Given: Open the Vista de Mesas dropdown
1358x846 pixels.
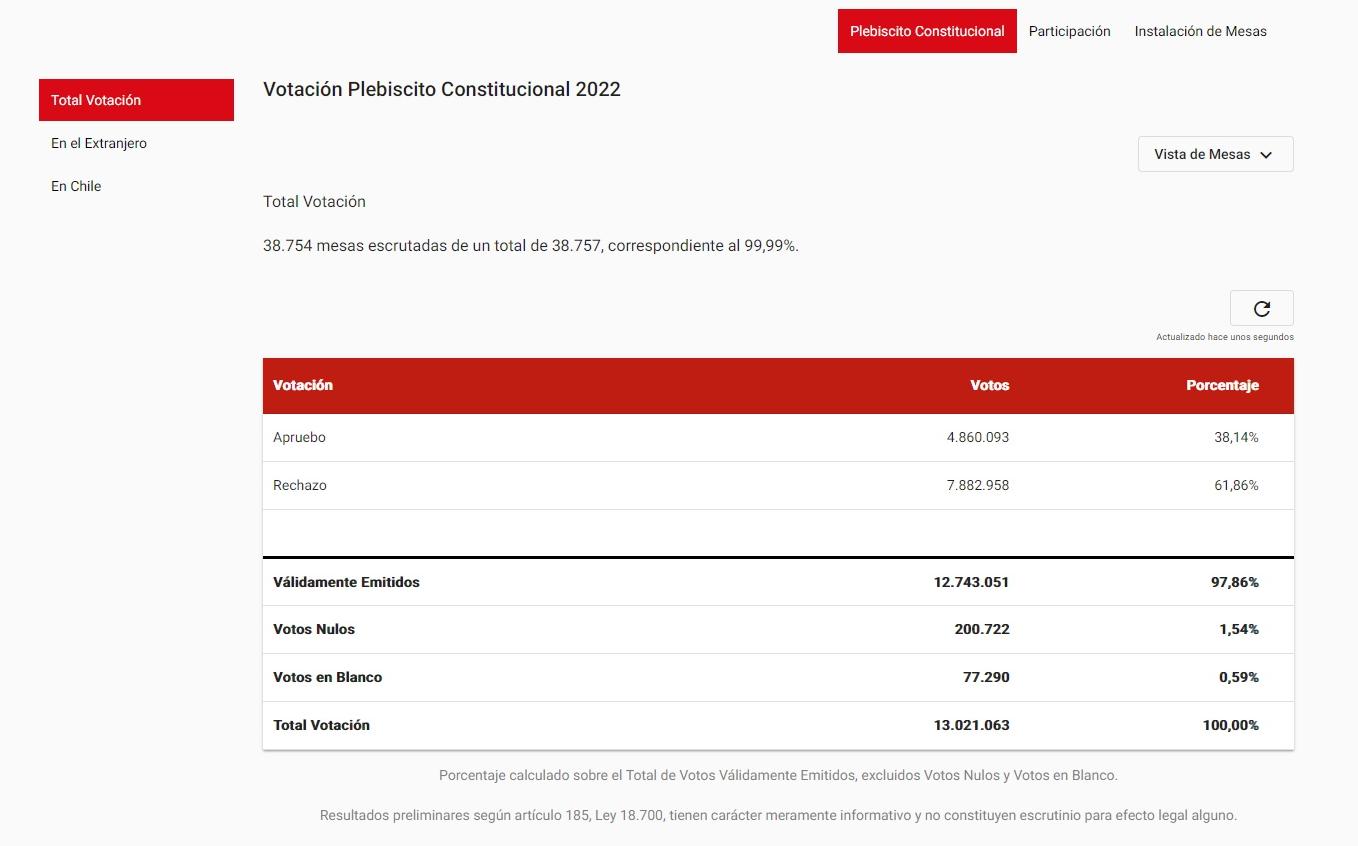Looking at the screenshot, I should (1215, 154).
